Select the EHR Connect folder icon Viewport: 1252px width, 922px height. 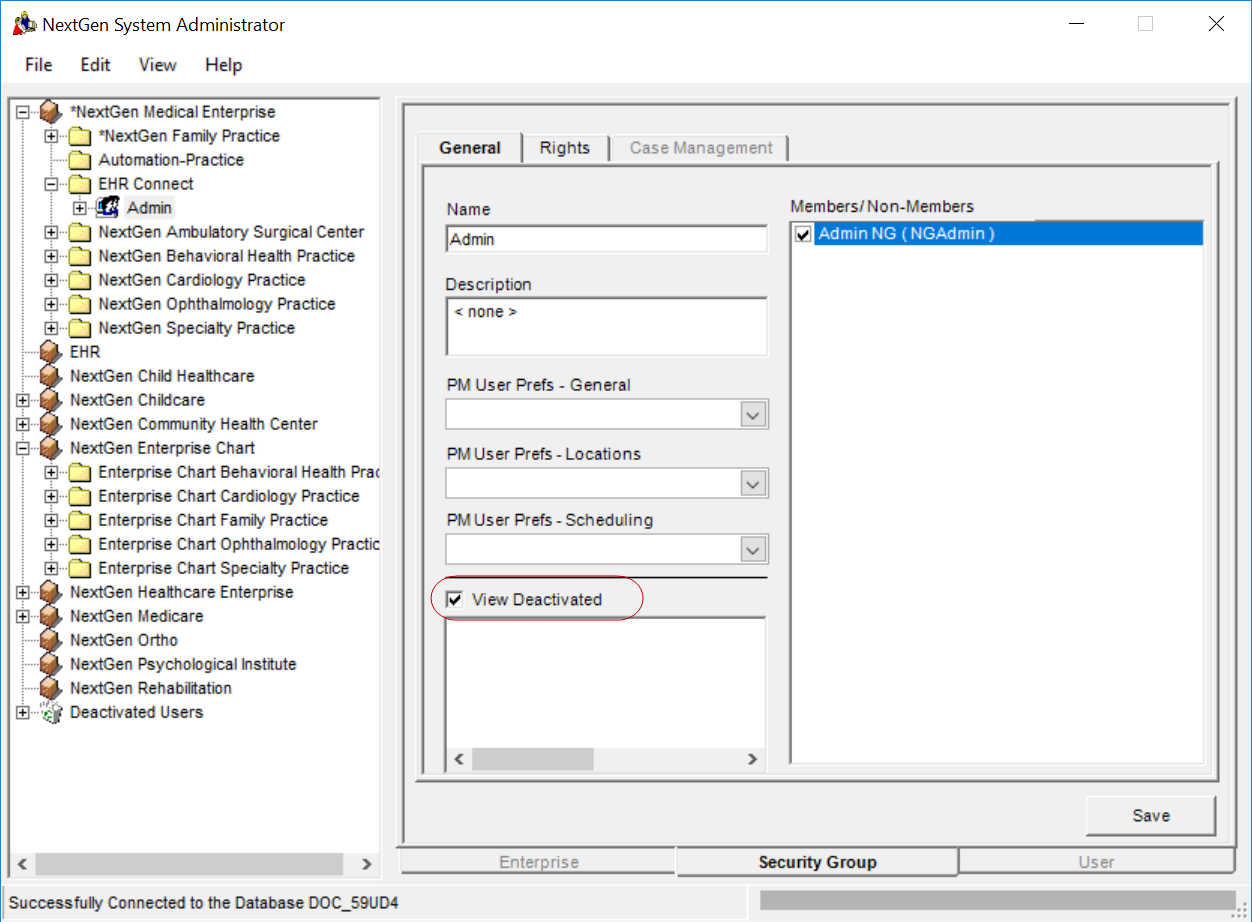[80, 184]
